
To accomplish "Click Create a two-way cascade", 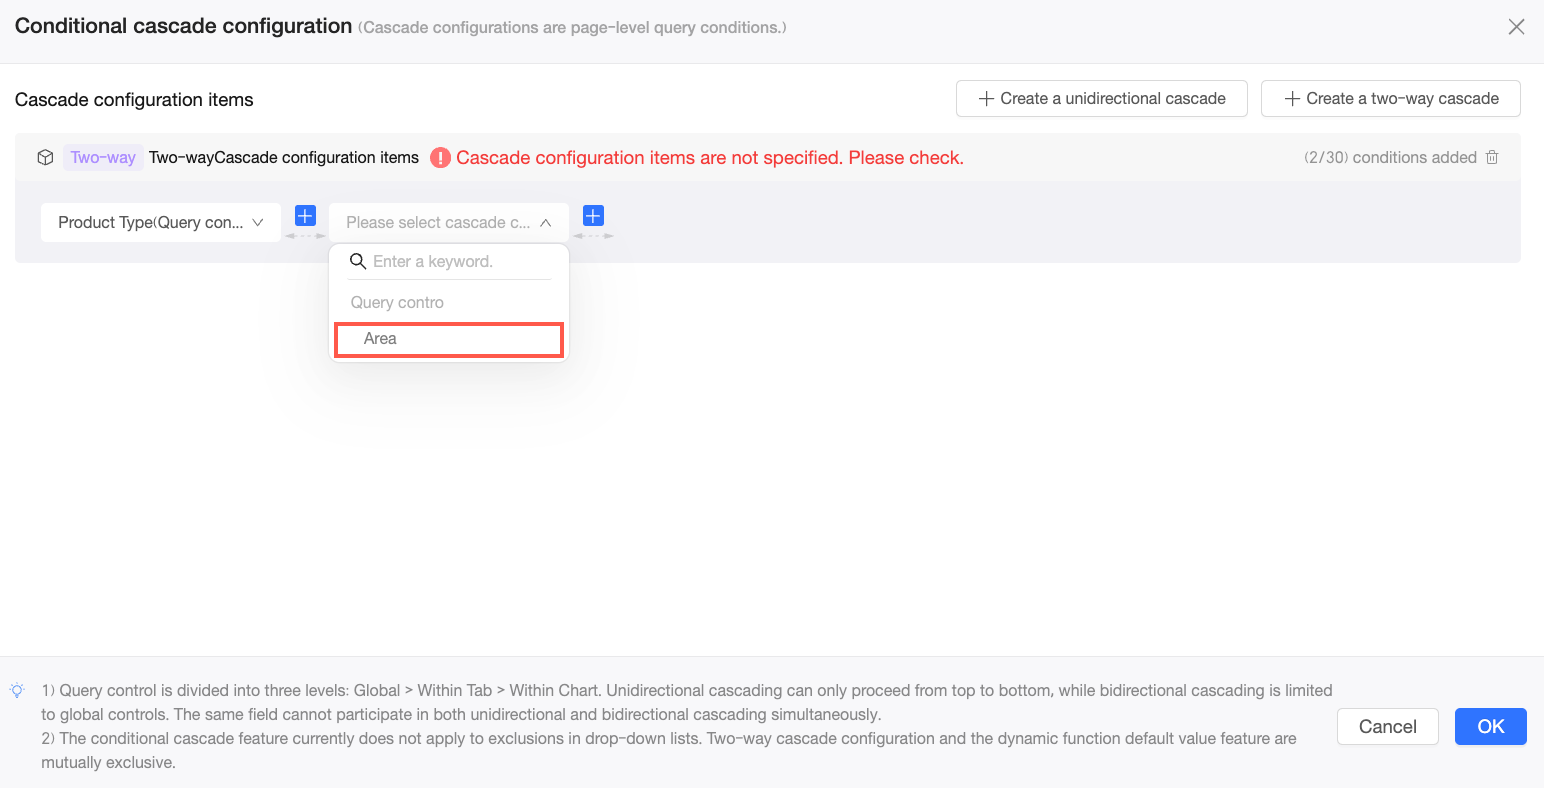I will click(x=1391, y=98).
